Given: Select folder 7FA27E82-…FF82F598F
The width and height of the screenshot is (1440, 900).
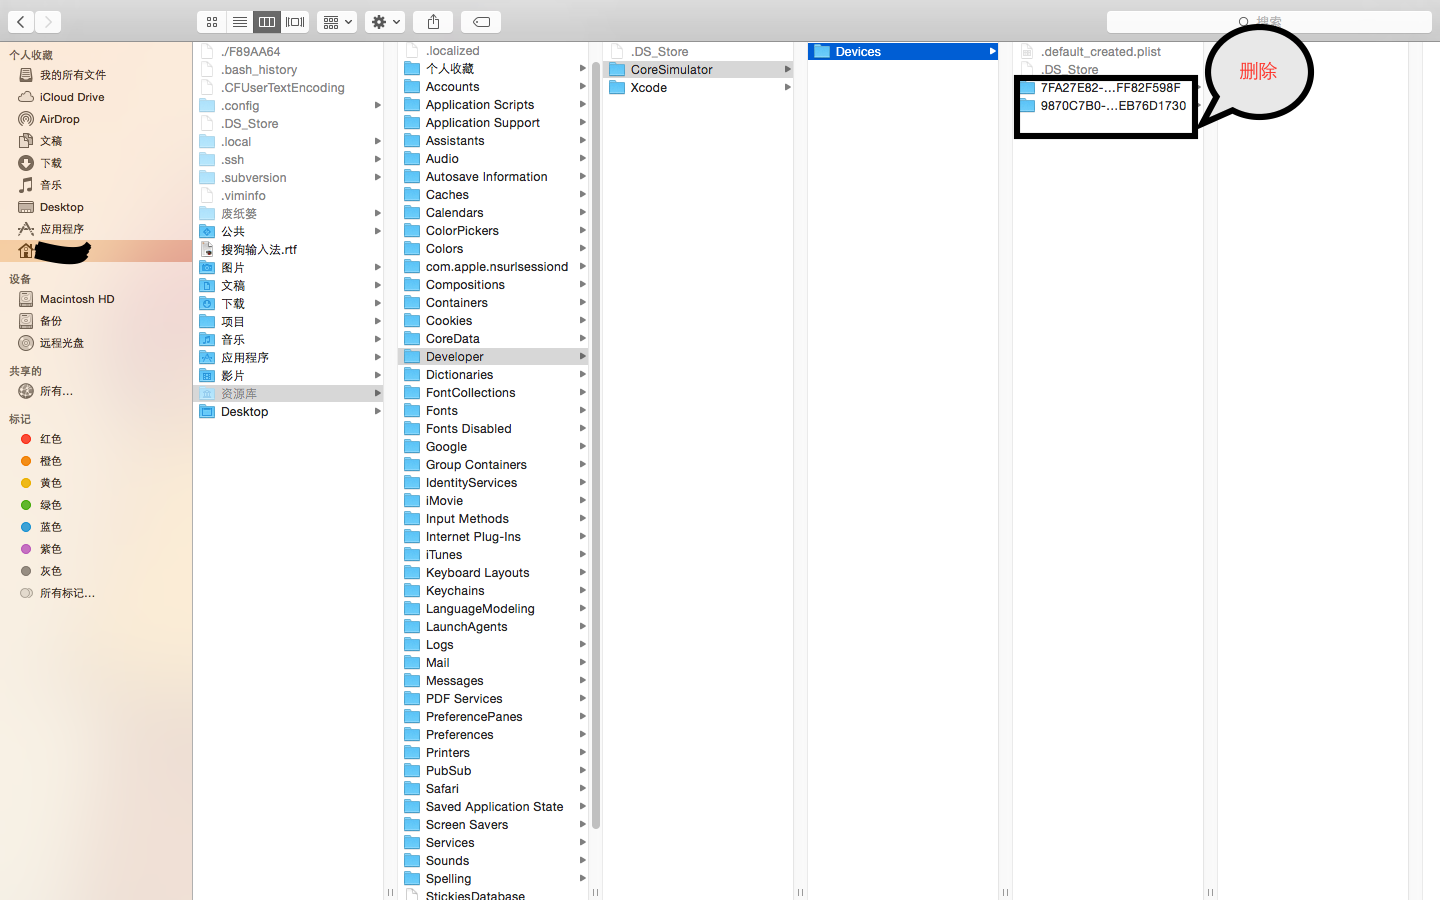Looking at the screenshot, I should pyautogui.click(x=1108, y=88).
